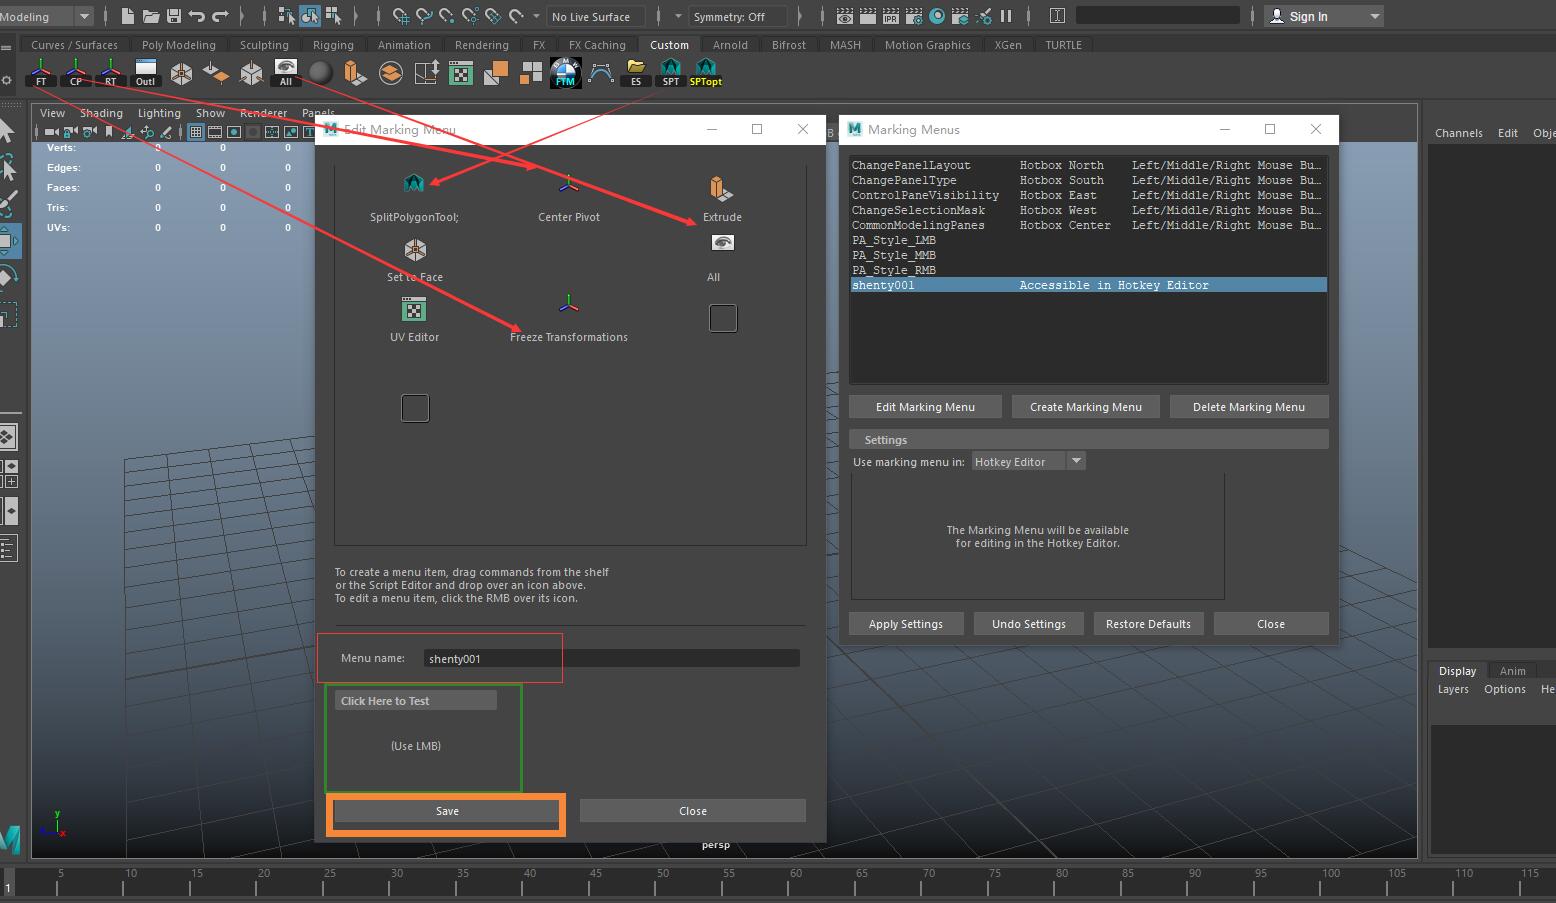Click the Apply Settings button
Image resolution: width=1556 pixels, height=903 pixels.
click(x=906, y=624)
